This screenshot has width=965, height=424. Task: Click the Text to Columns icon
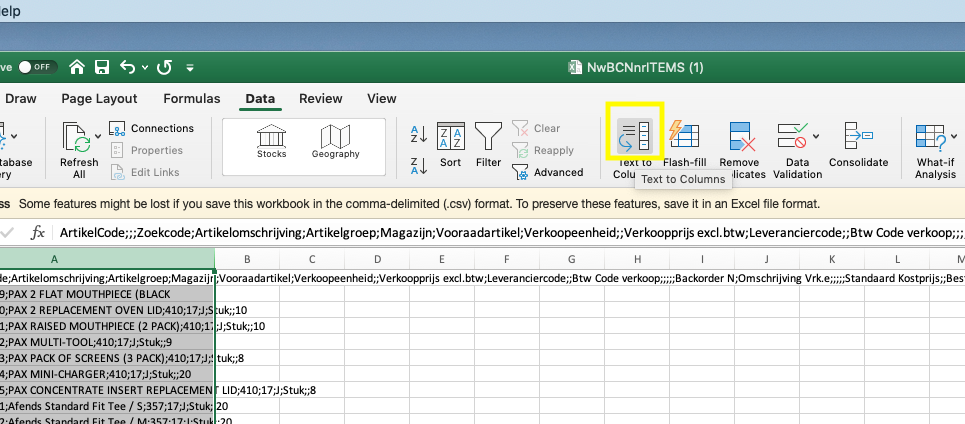(635, 137)
